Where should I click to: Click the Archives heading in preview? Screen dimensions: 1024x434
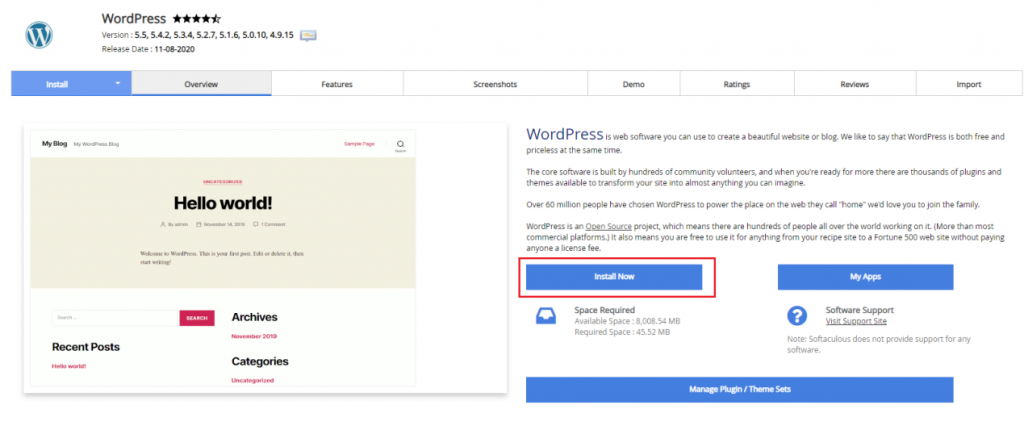pyautogui.click(x=255, y=317)
